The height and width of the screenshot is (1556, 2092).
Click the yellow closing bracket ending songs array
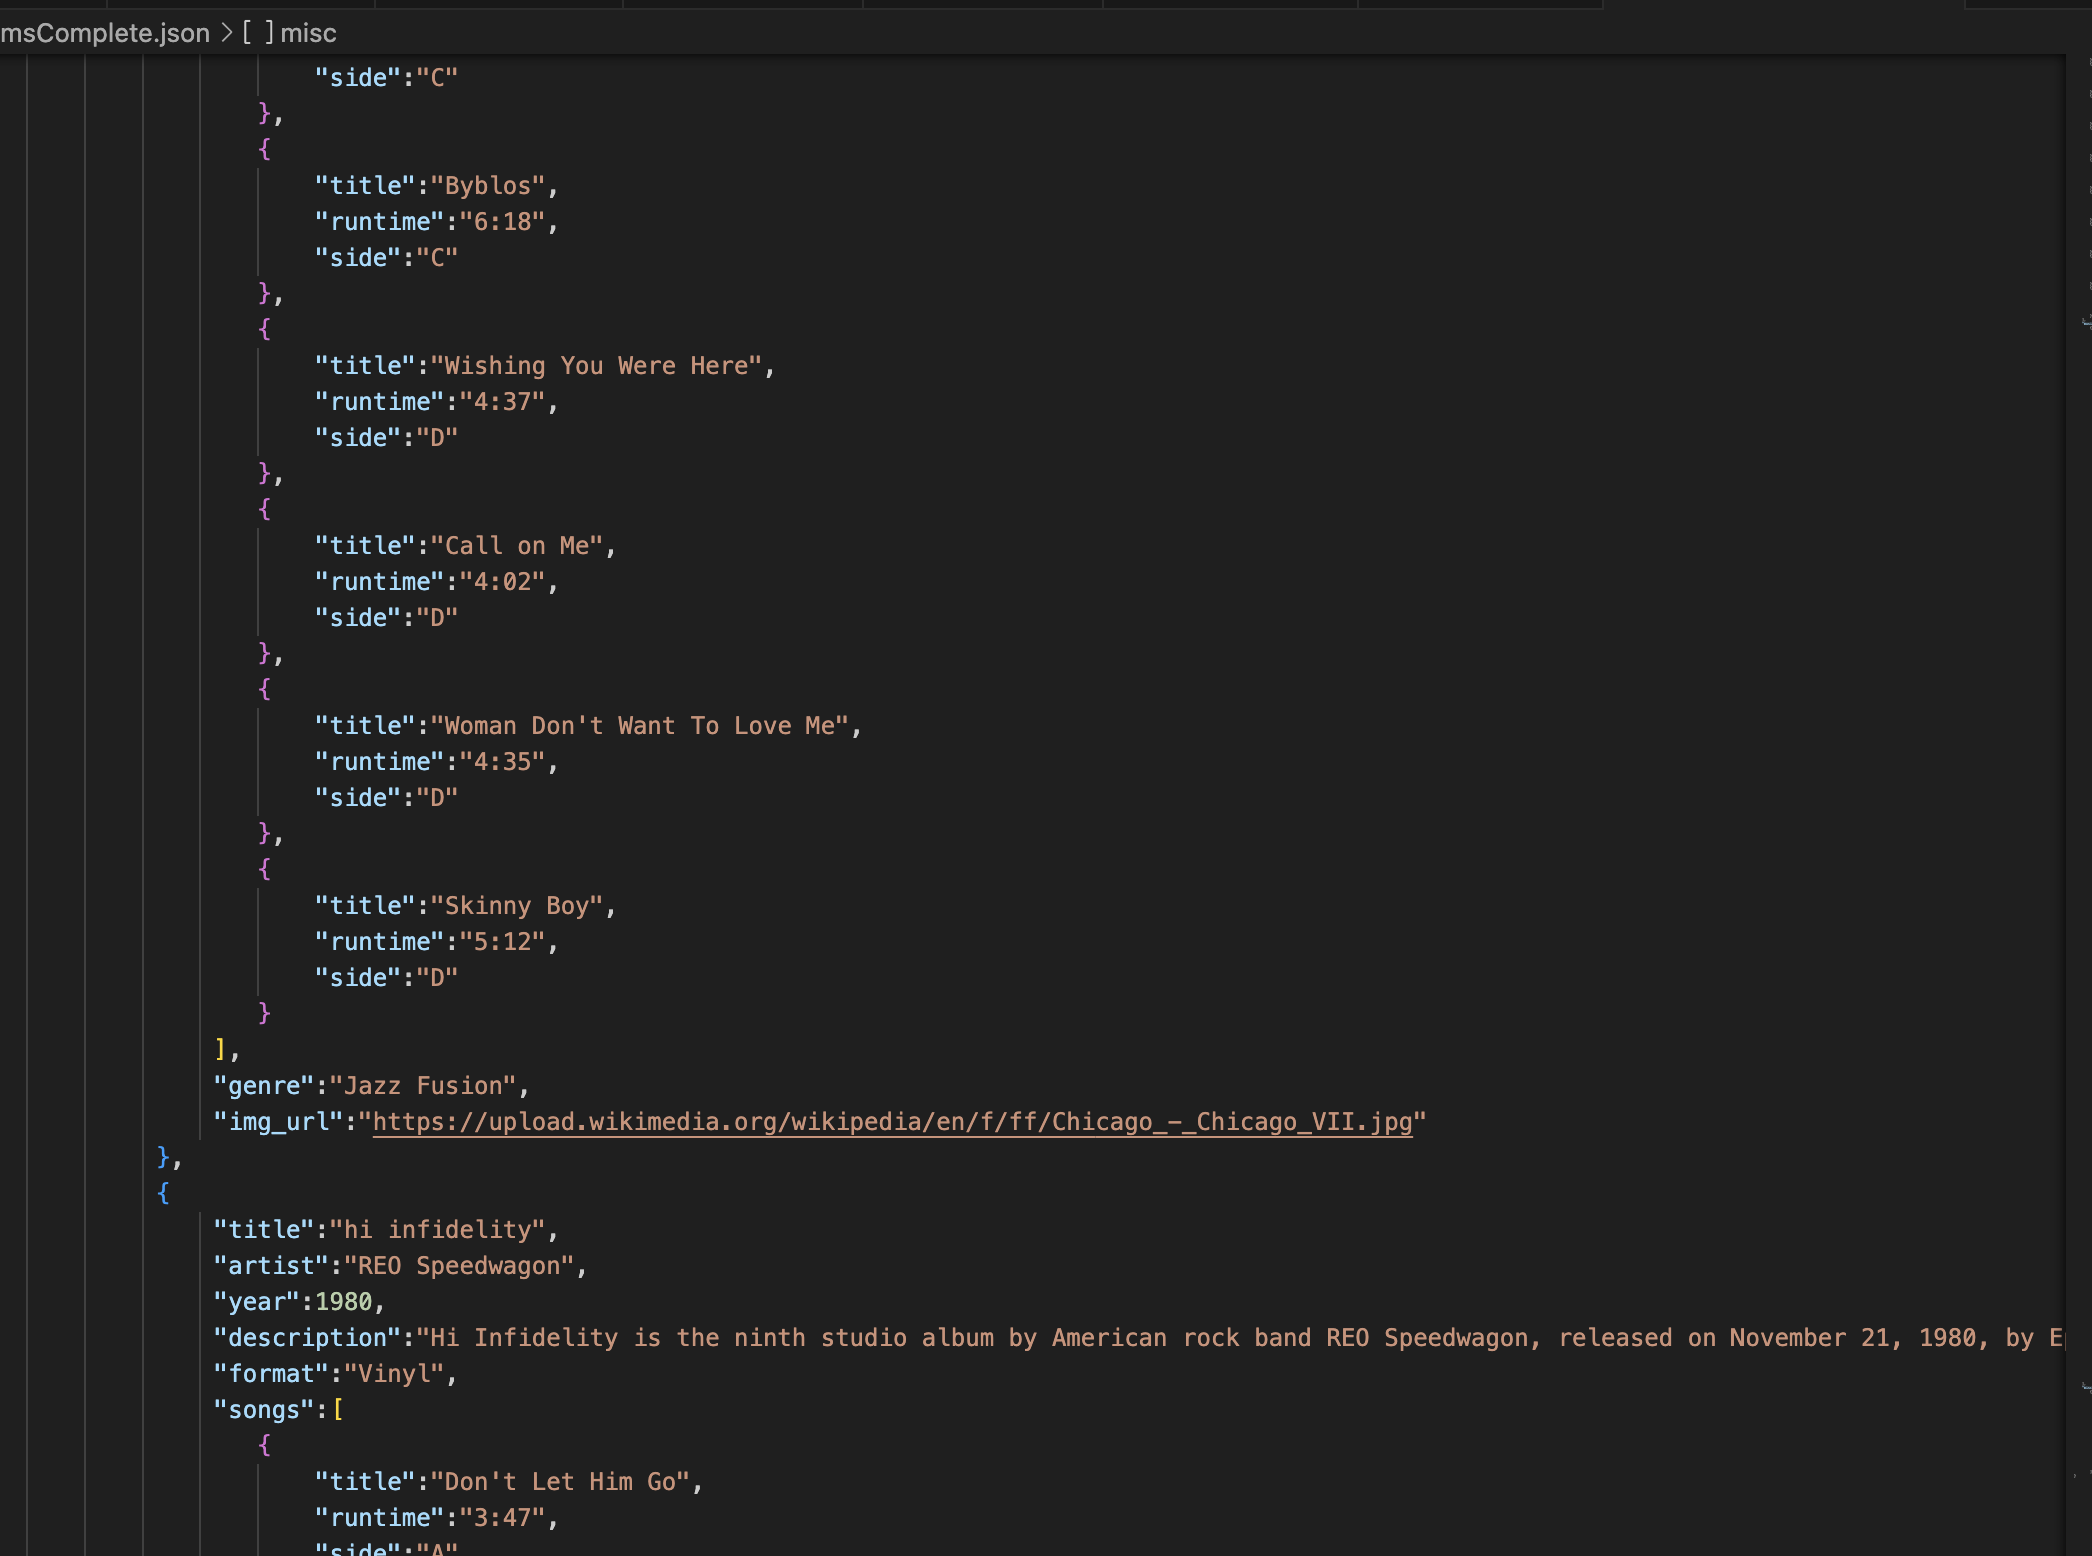tap(221, 1049)
